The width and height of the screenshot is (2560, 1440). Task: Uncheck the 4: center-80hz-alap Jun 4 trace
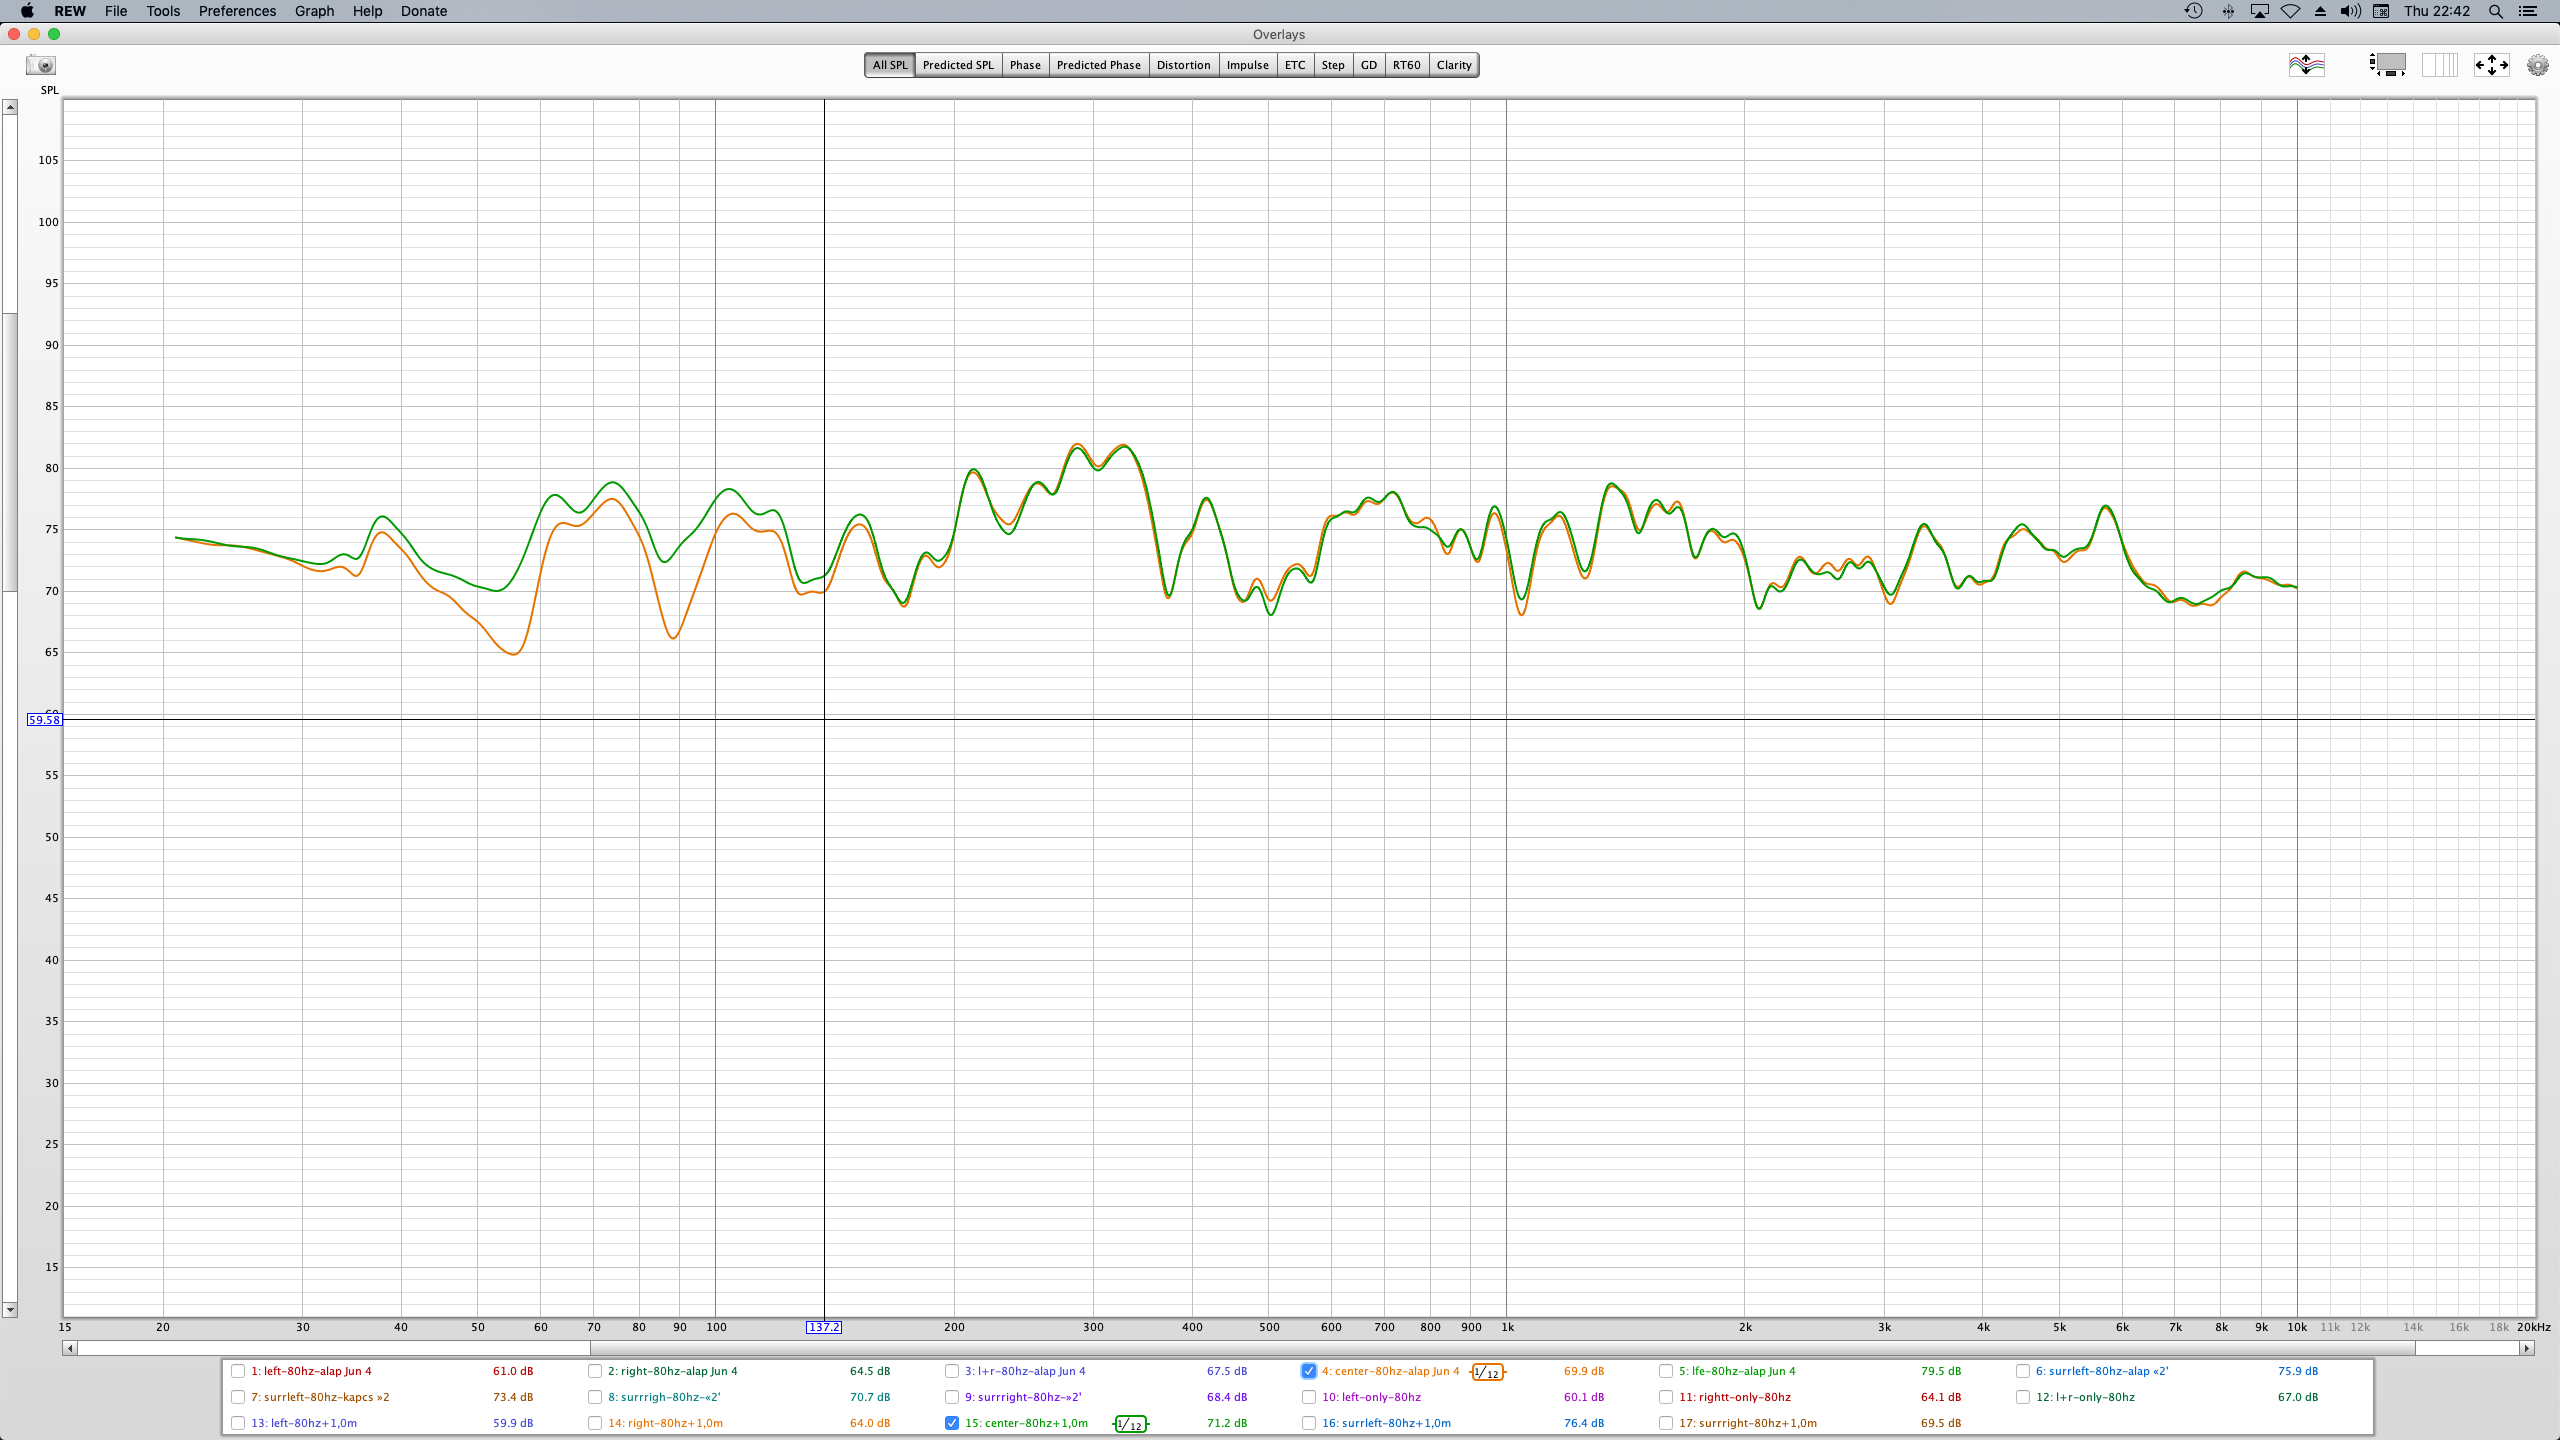coord(1309,1371)
